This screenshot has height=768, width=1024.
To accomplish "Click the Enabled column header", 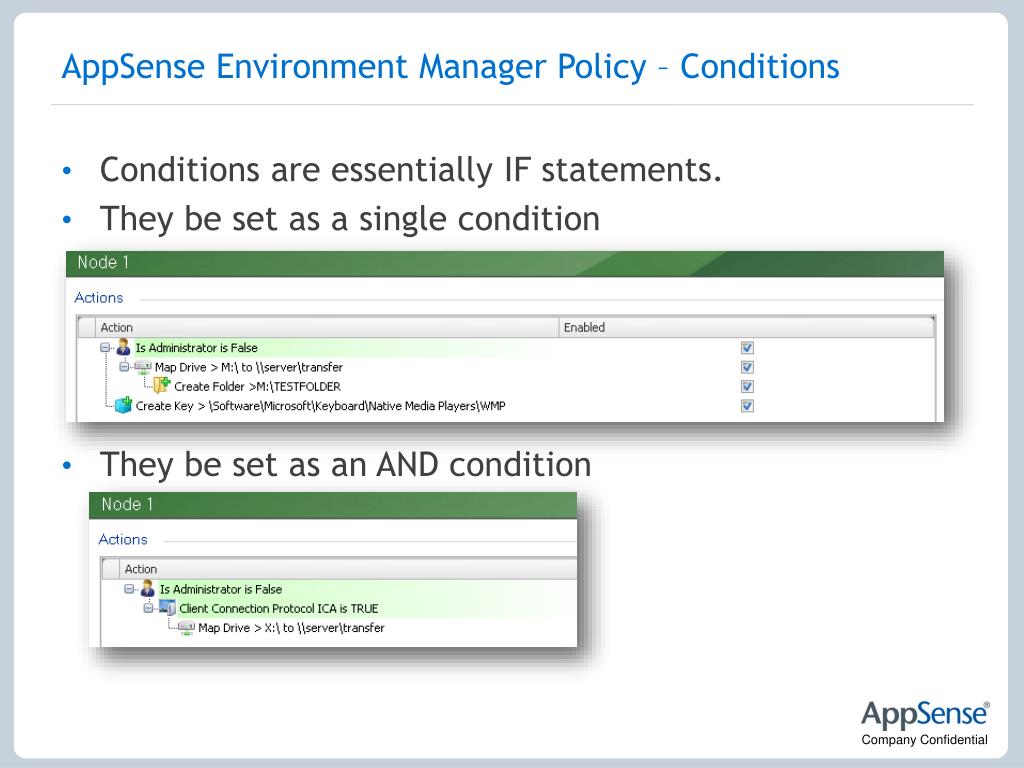I will click(746, 327).
